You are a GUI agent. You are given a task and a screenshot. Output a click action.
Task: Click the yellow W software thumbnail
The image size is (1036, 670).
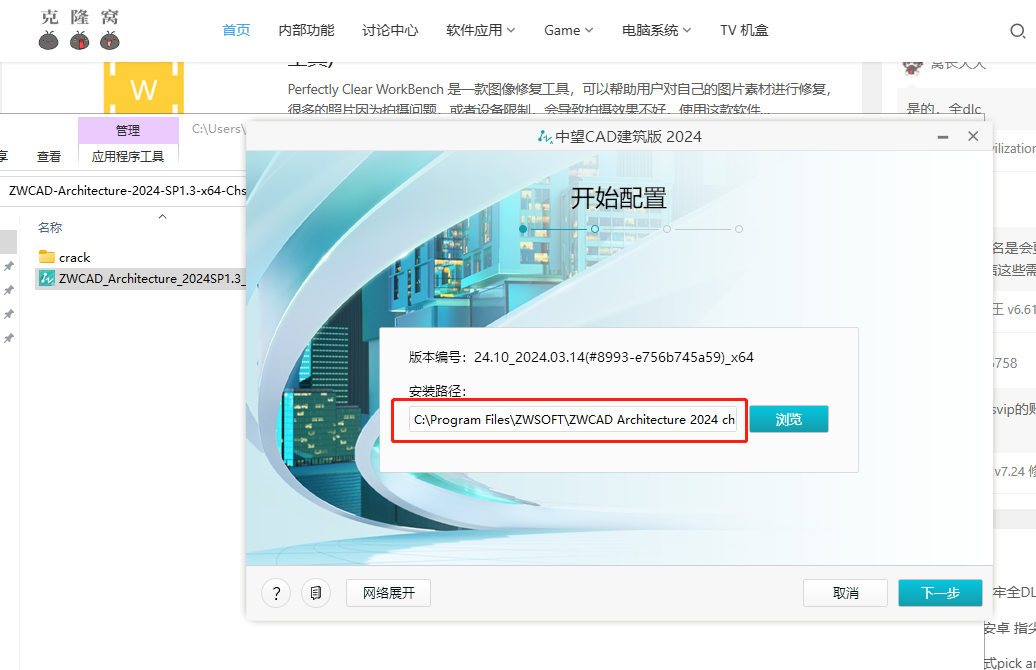click(x=143, y=87)
